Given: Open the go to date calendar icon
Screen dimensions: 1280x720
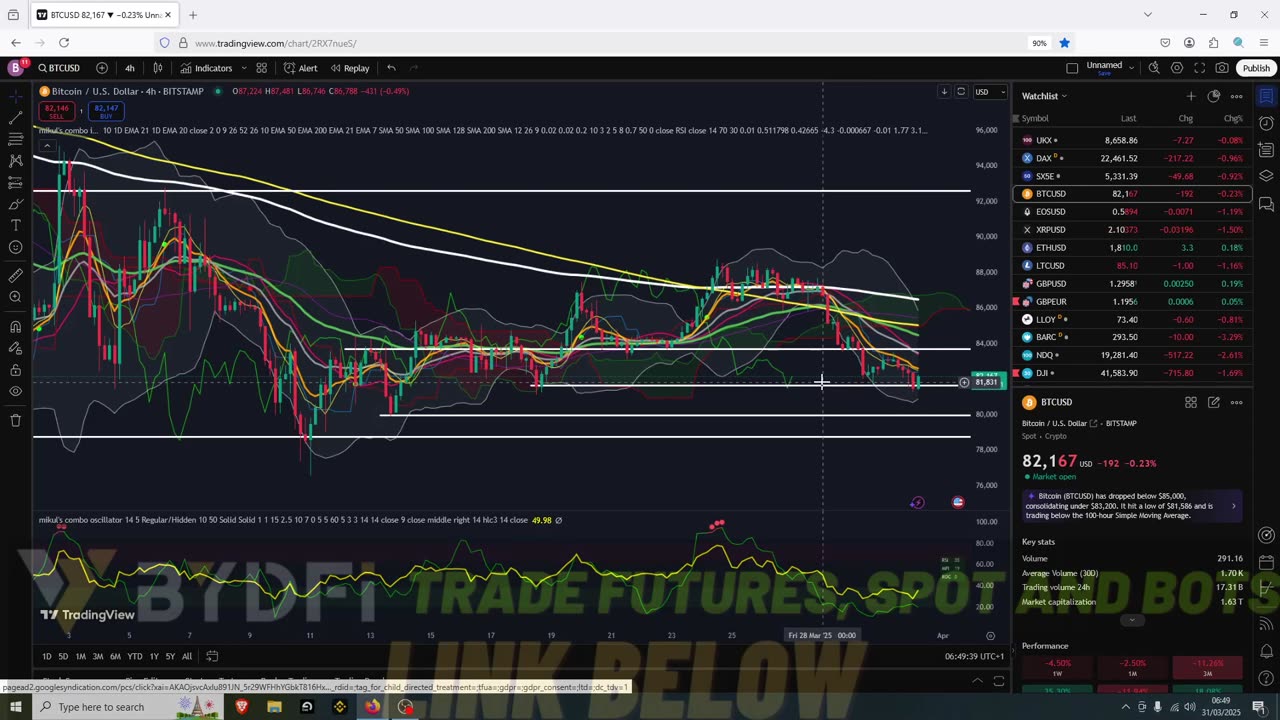Looking at the screenshot, I should [x=212, y=656].
